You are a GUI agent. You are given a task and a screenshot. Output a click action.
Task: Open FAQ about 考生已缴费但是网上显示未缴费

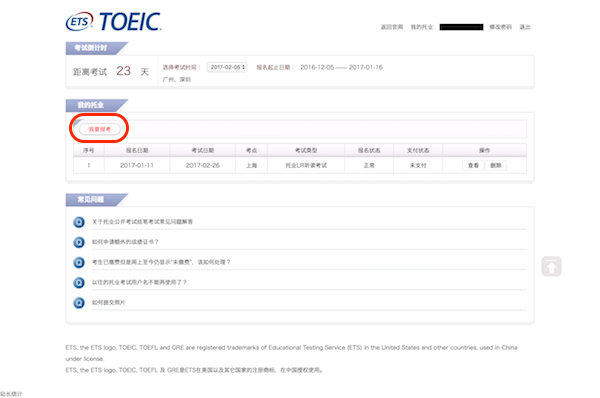pyautogui.click(x=161, y=262)
